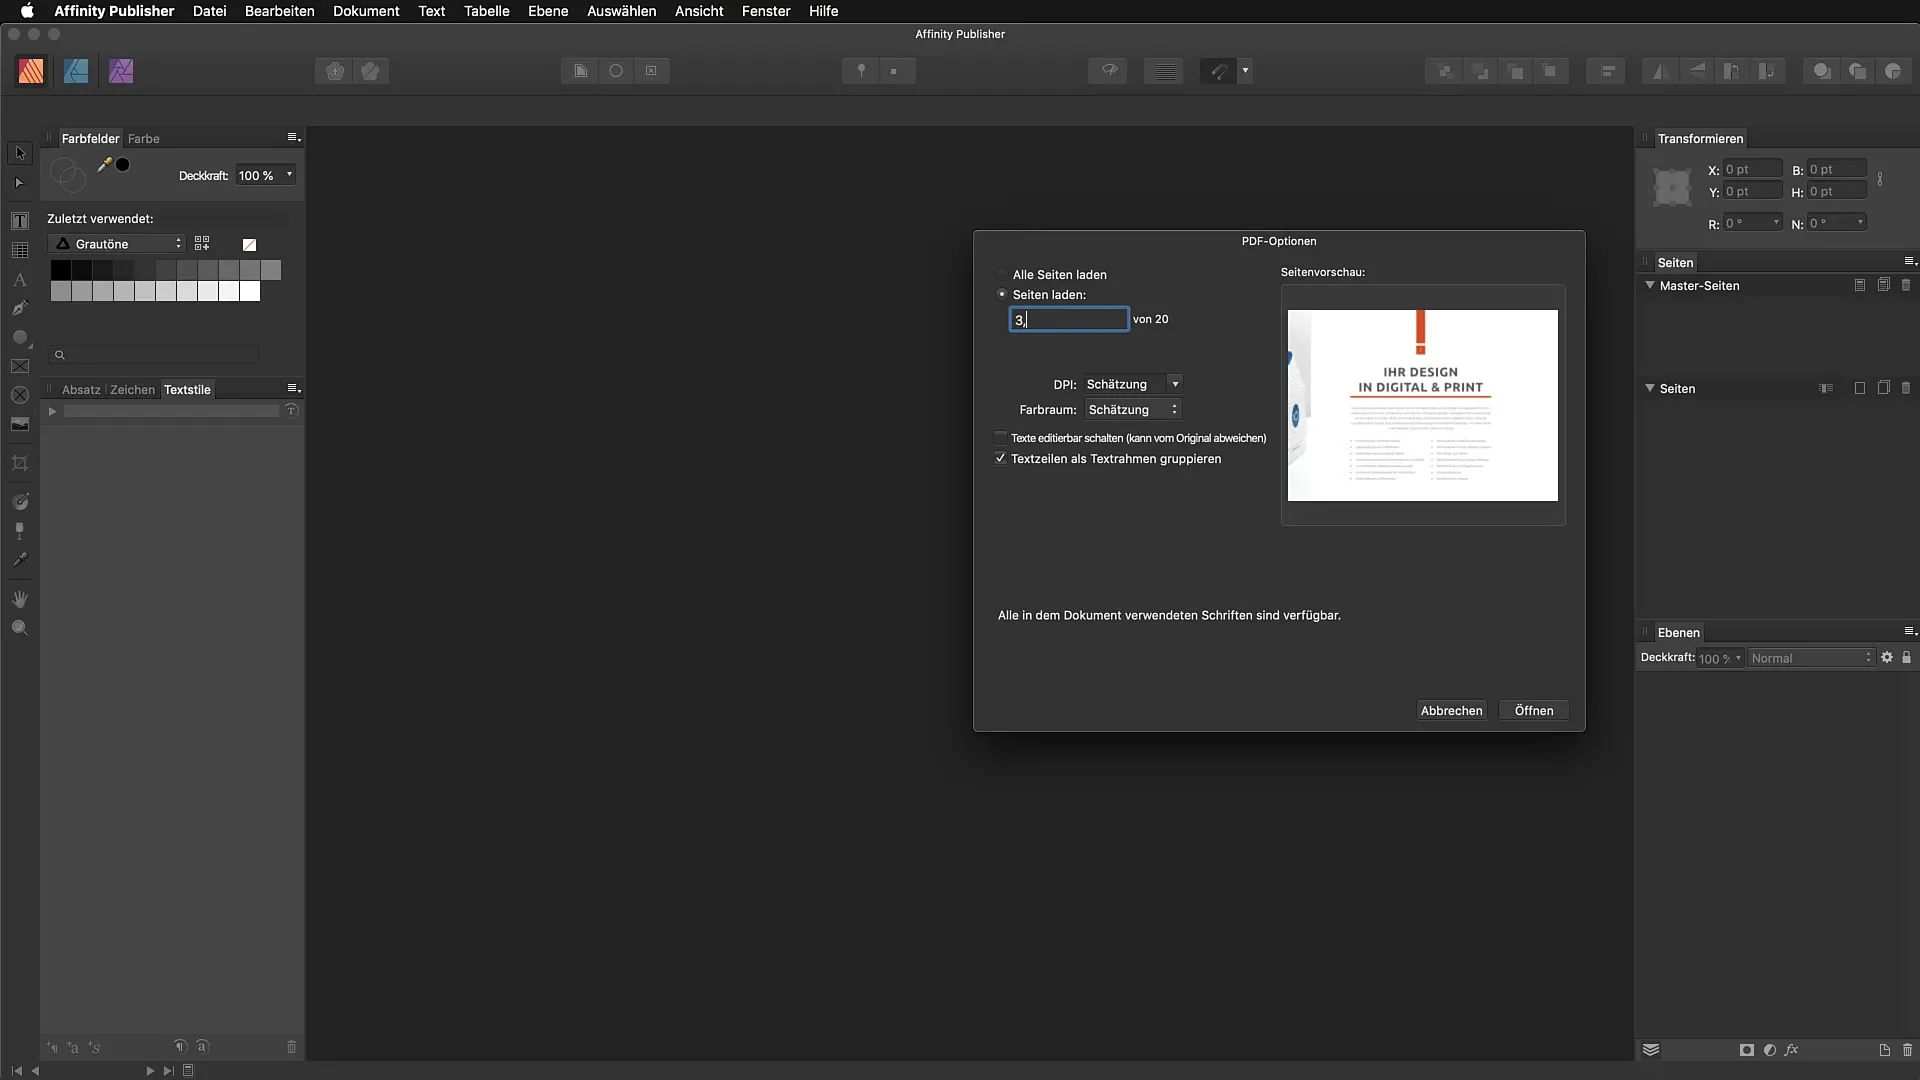Image resolution: width=1920 pixels, height=1080 pixels.
Task: Select Alle Seiten laden radio button
Action: pos(1002,274)
